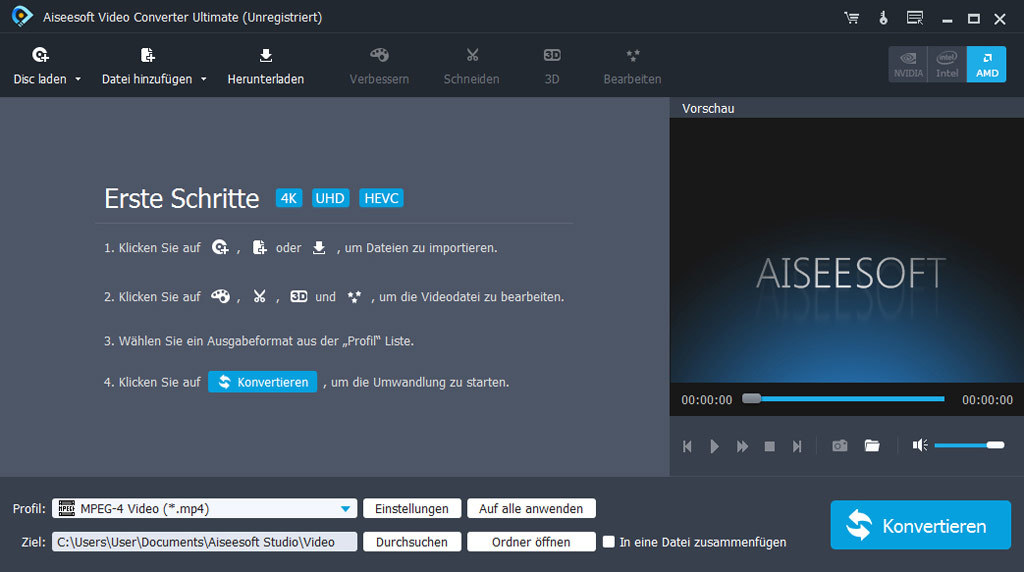Open the Verbessern enhancement tool

click(379, 67)
